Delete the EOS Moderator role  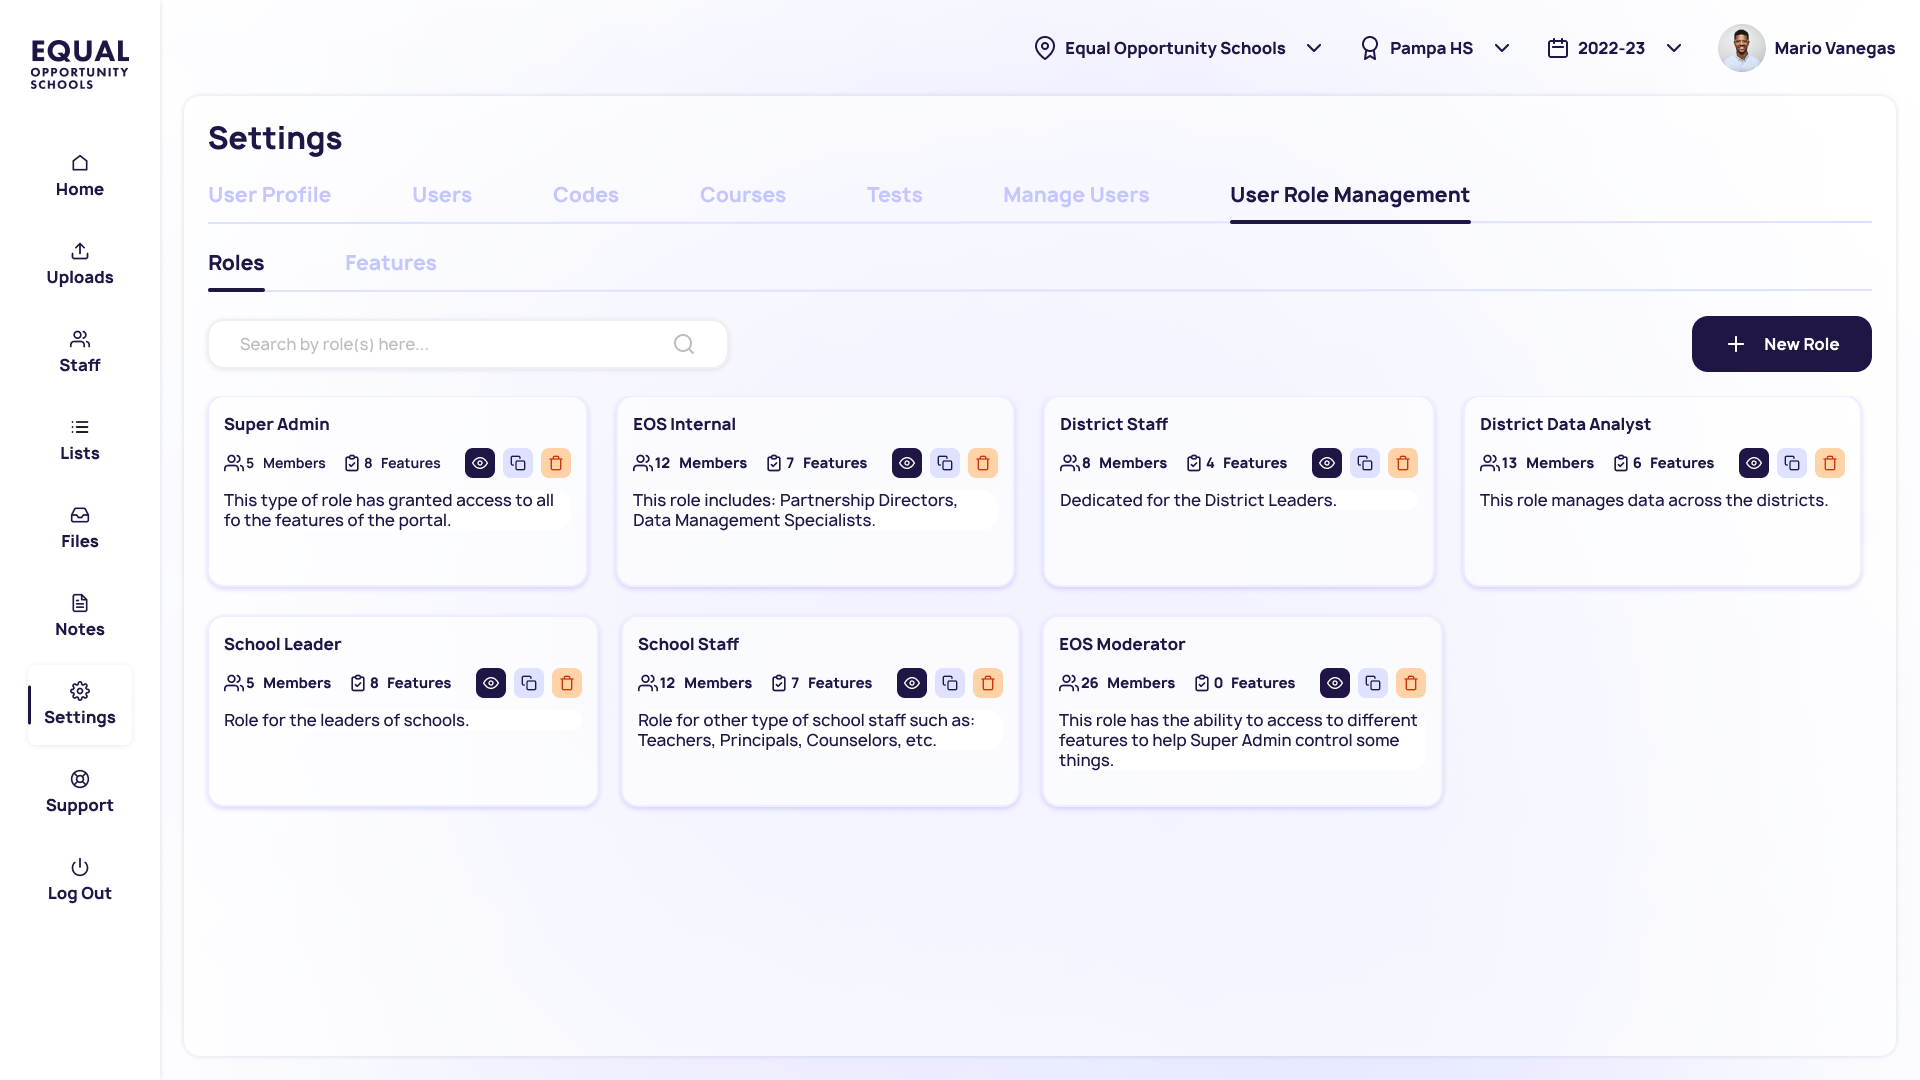pos(1411,683)
